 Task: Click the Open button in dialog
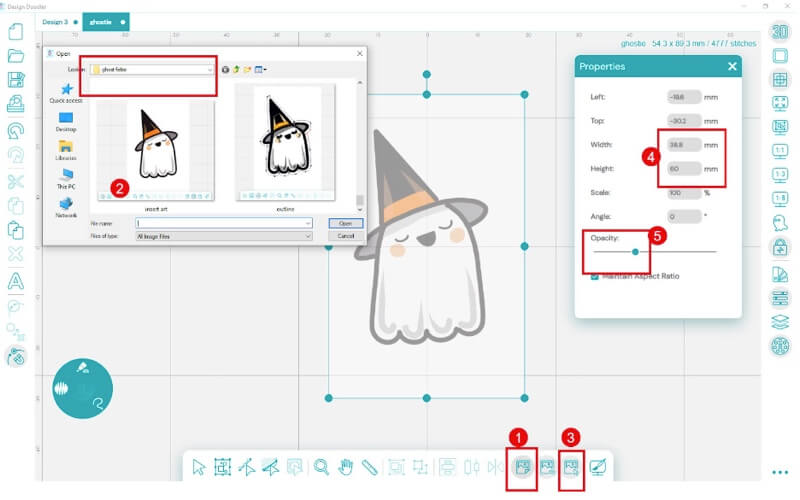[x=346, y=223]
